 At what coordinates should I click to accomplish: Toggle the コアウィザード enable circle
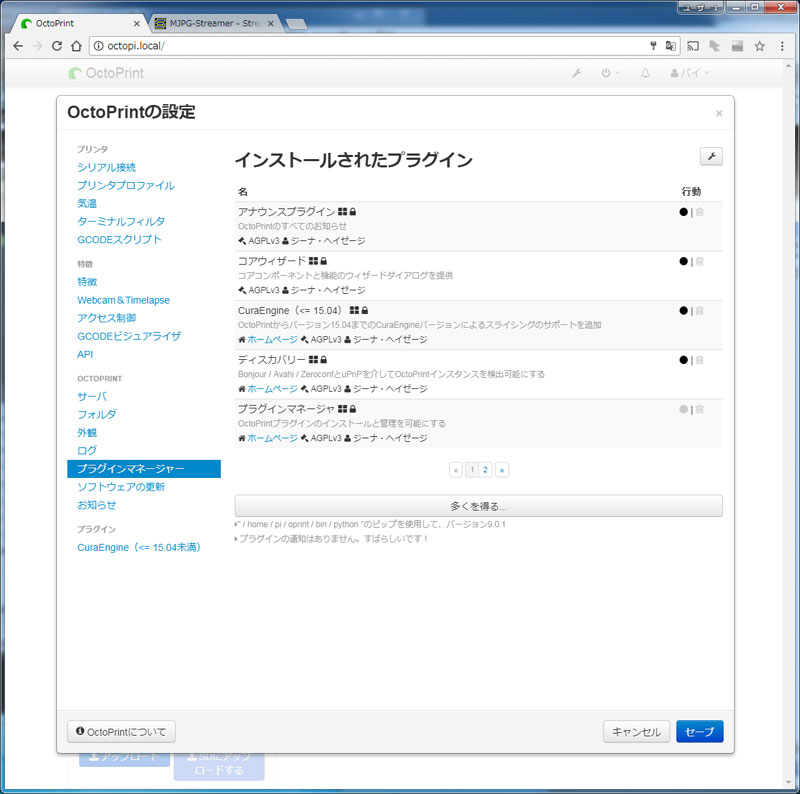(x=684, y=262)
